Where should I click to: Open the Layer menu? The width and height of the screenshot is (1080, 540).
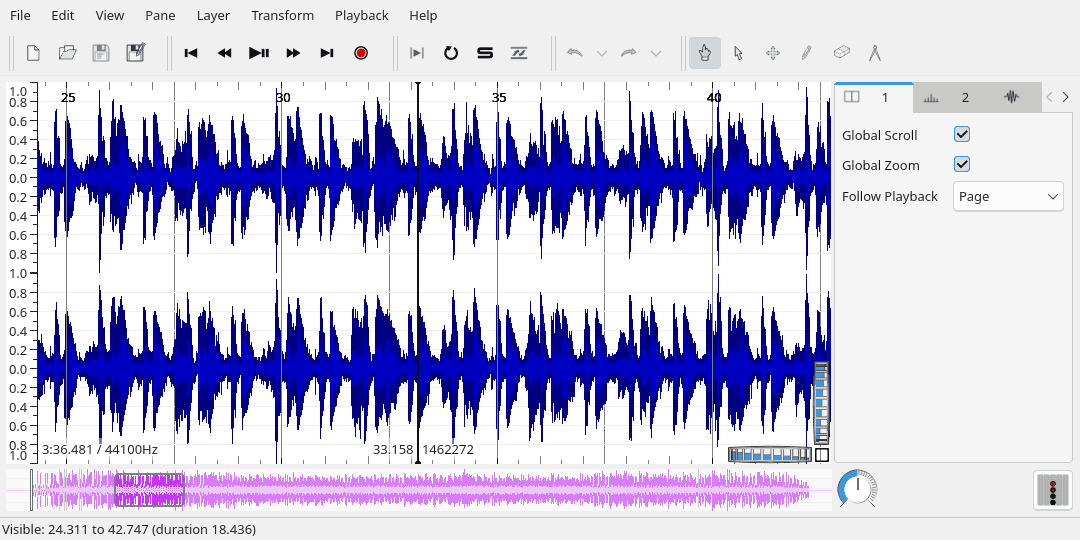click(213, 15)
